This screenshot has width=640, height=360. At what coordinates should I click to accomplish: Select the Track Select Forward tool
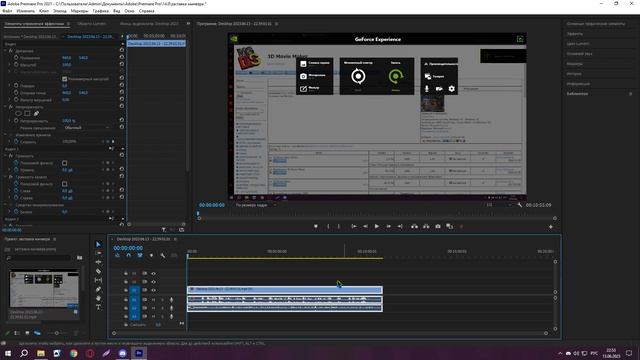(x=98, y=253)
